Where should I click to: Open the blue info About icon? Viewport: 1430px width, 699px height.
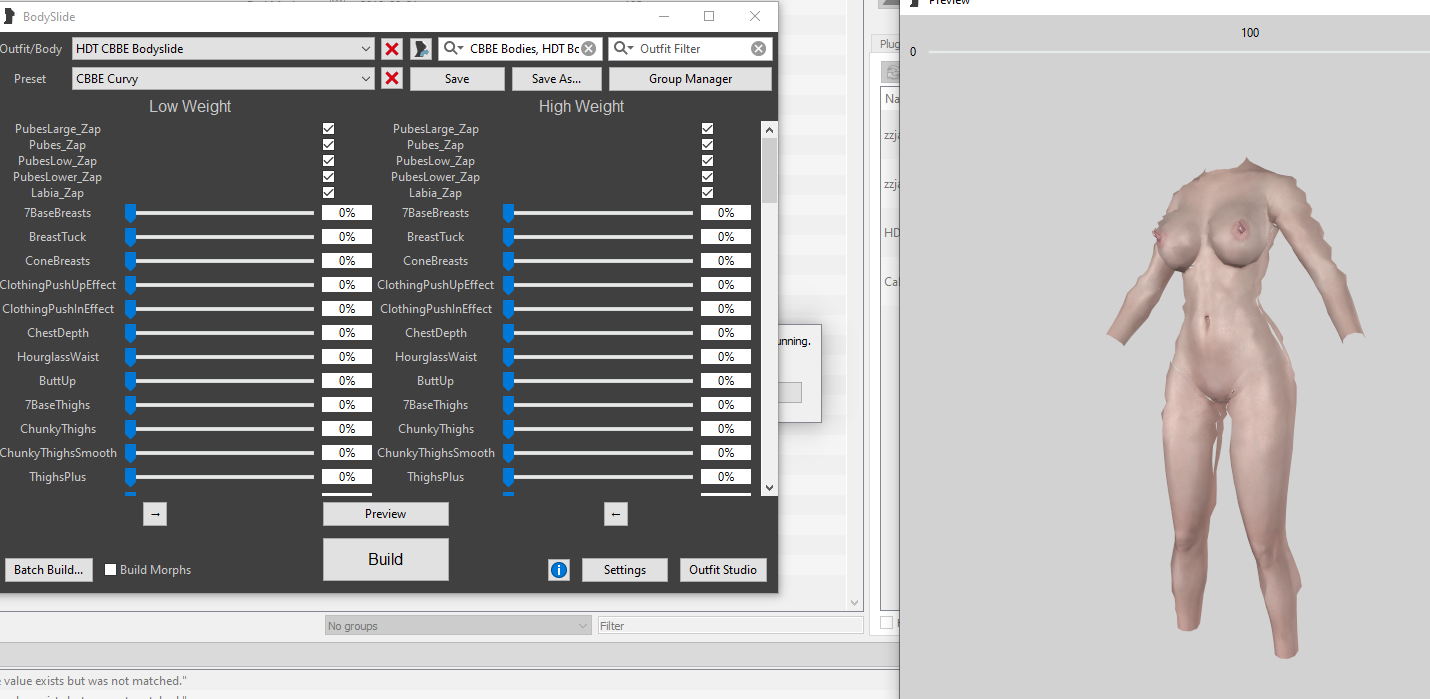pyautogui.click(x=559, y=570)
